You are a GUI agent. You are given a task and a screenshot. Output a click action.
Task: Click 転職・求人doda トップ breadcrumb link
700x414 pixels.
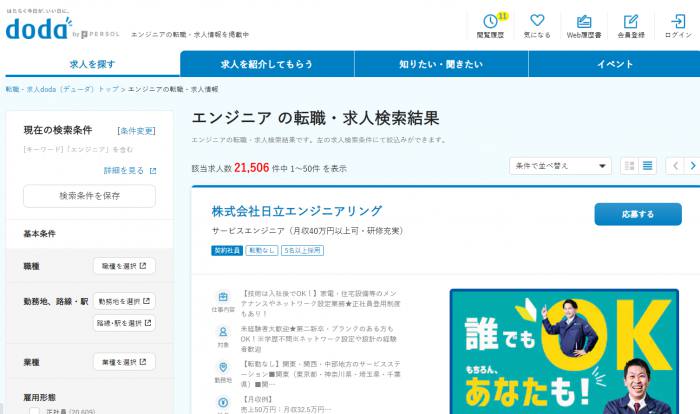point(62,89)
